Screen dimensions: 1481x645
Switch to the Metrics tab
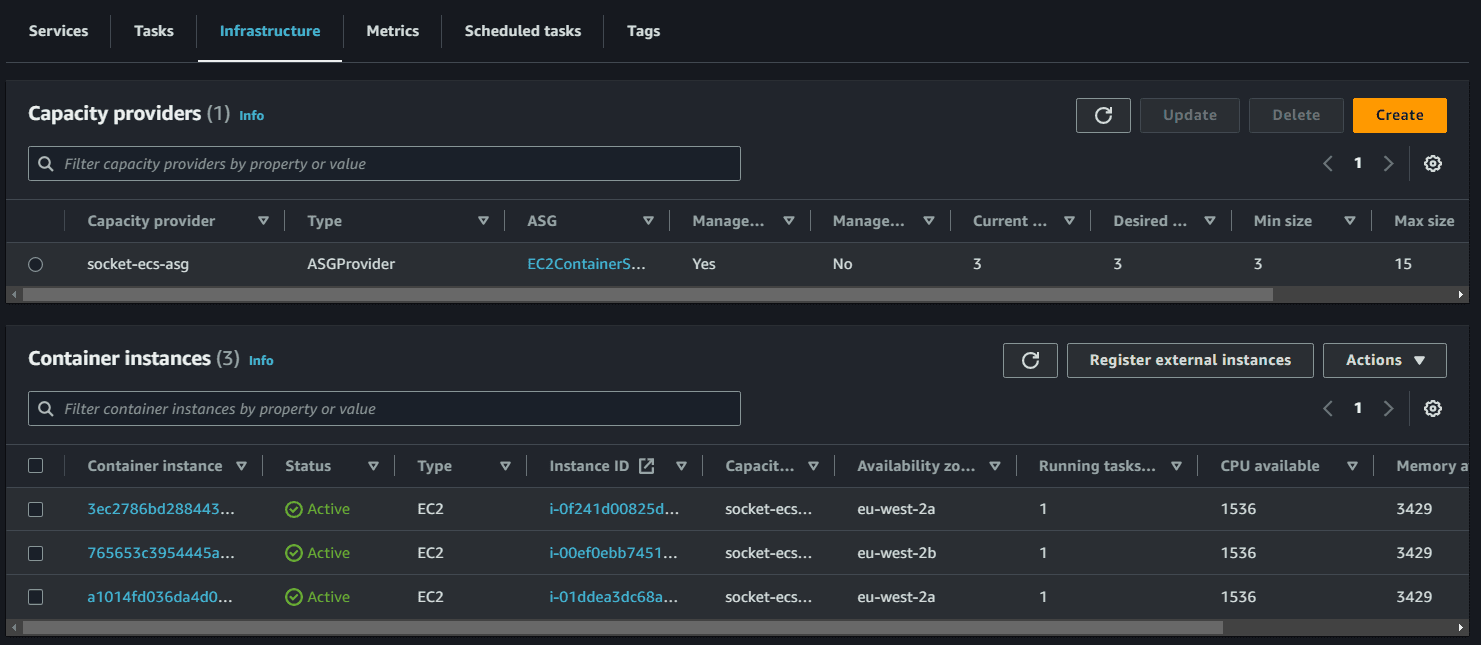coord(392,31)
